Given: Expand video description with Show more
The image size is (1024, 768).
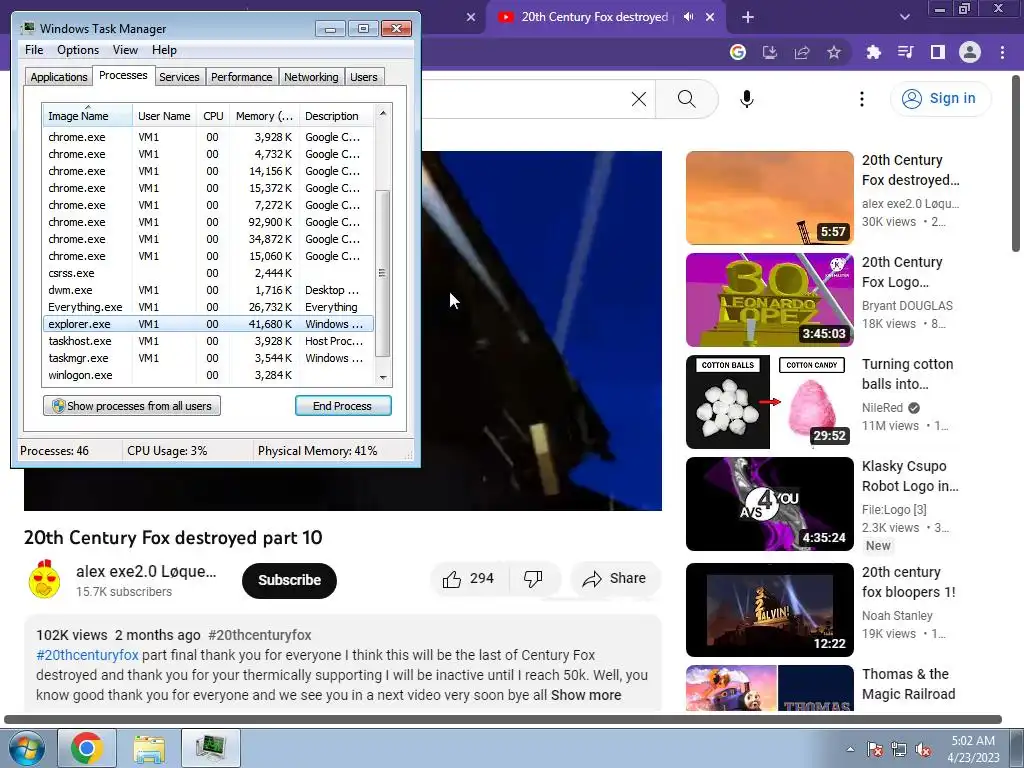Looking at the screenshot, I should tap(586, 695).
